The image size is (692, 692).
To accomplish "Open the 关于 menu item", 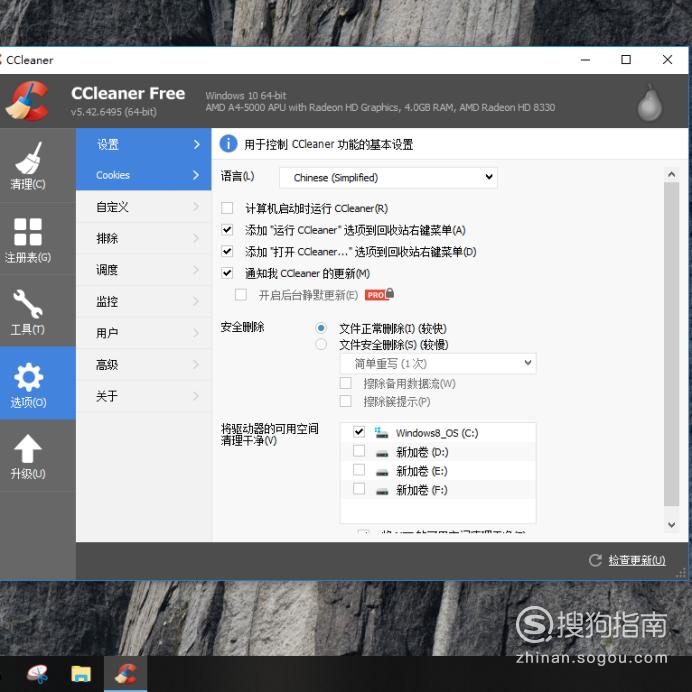I will pos(143,396).
